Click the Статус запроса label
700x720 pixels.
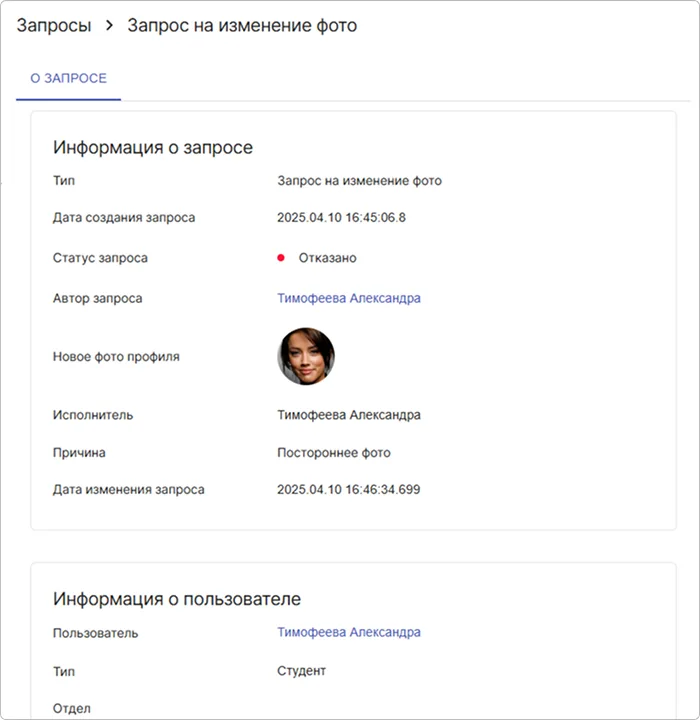(100, 258)
